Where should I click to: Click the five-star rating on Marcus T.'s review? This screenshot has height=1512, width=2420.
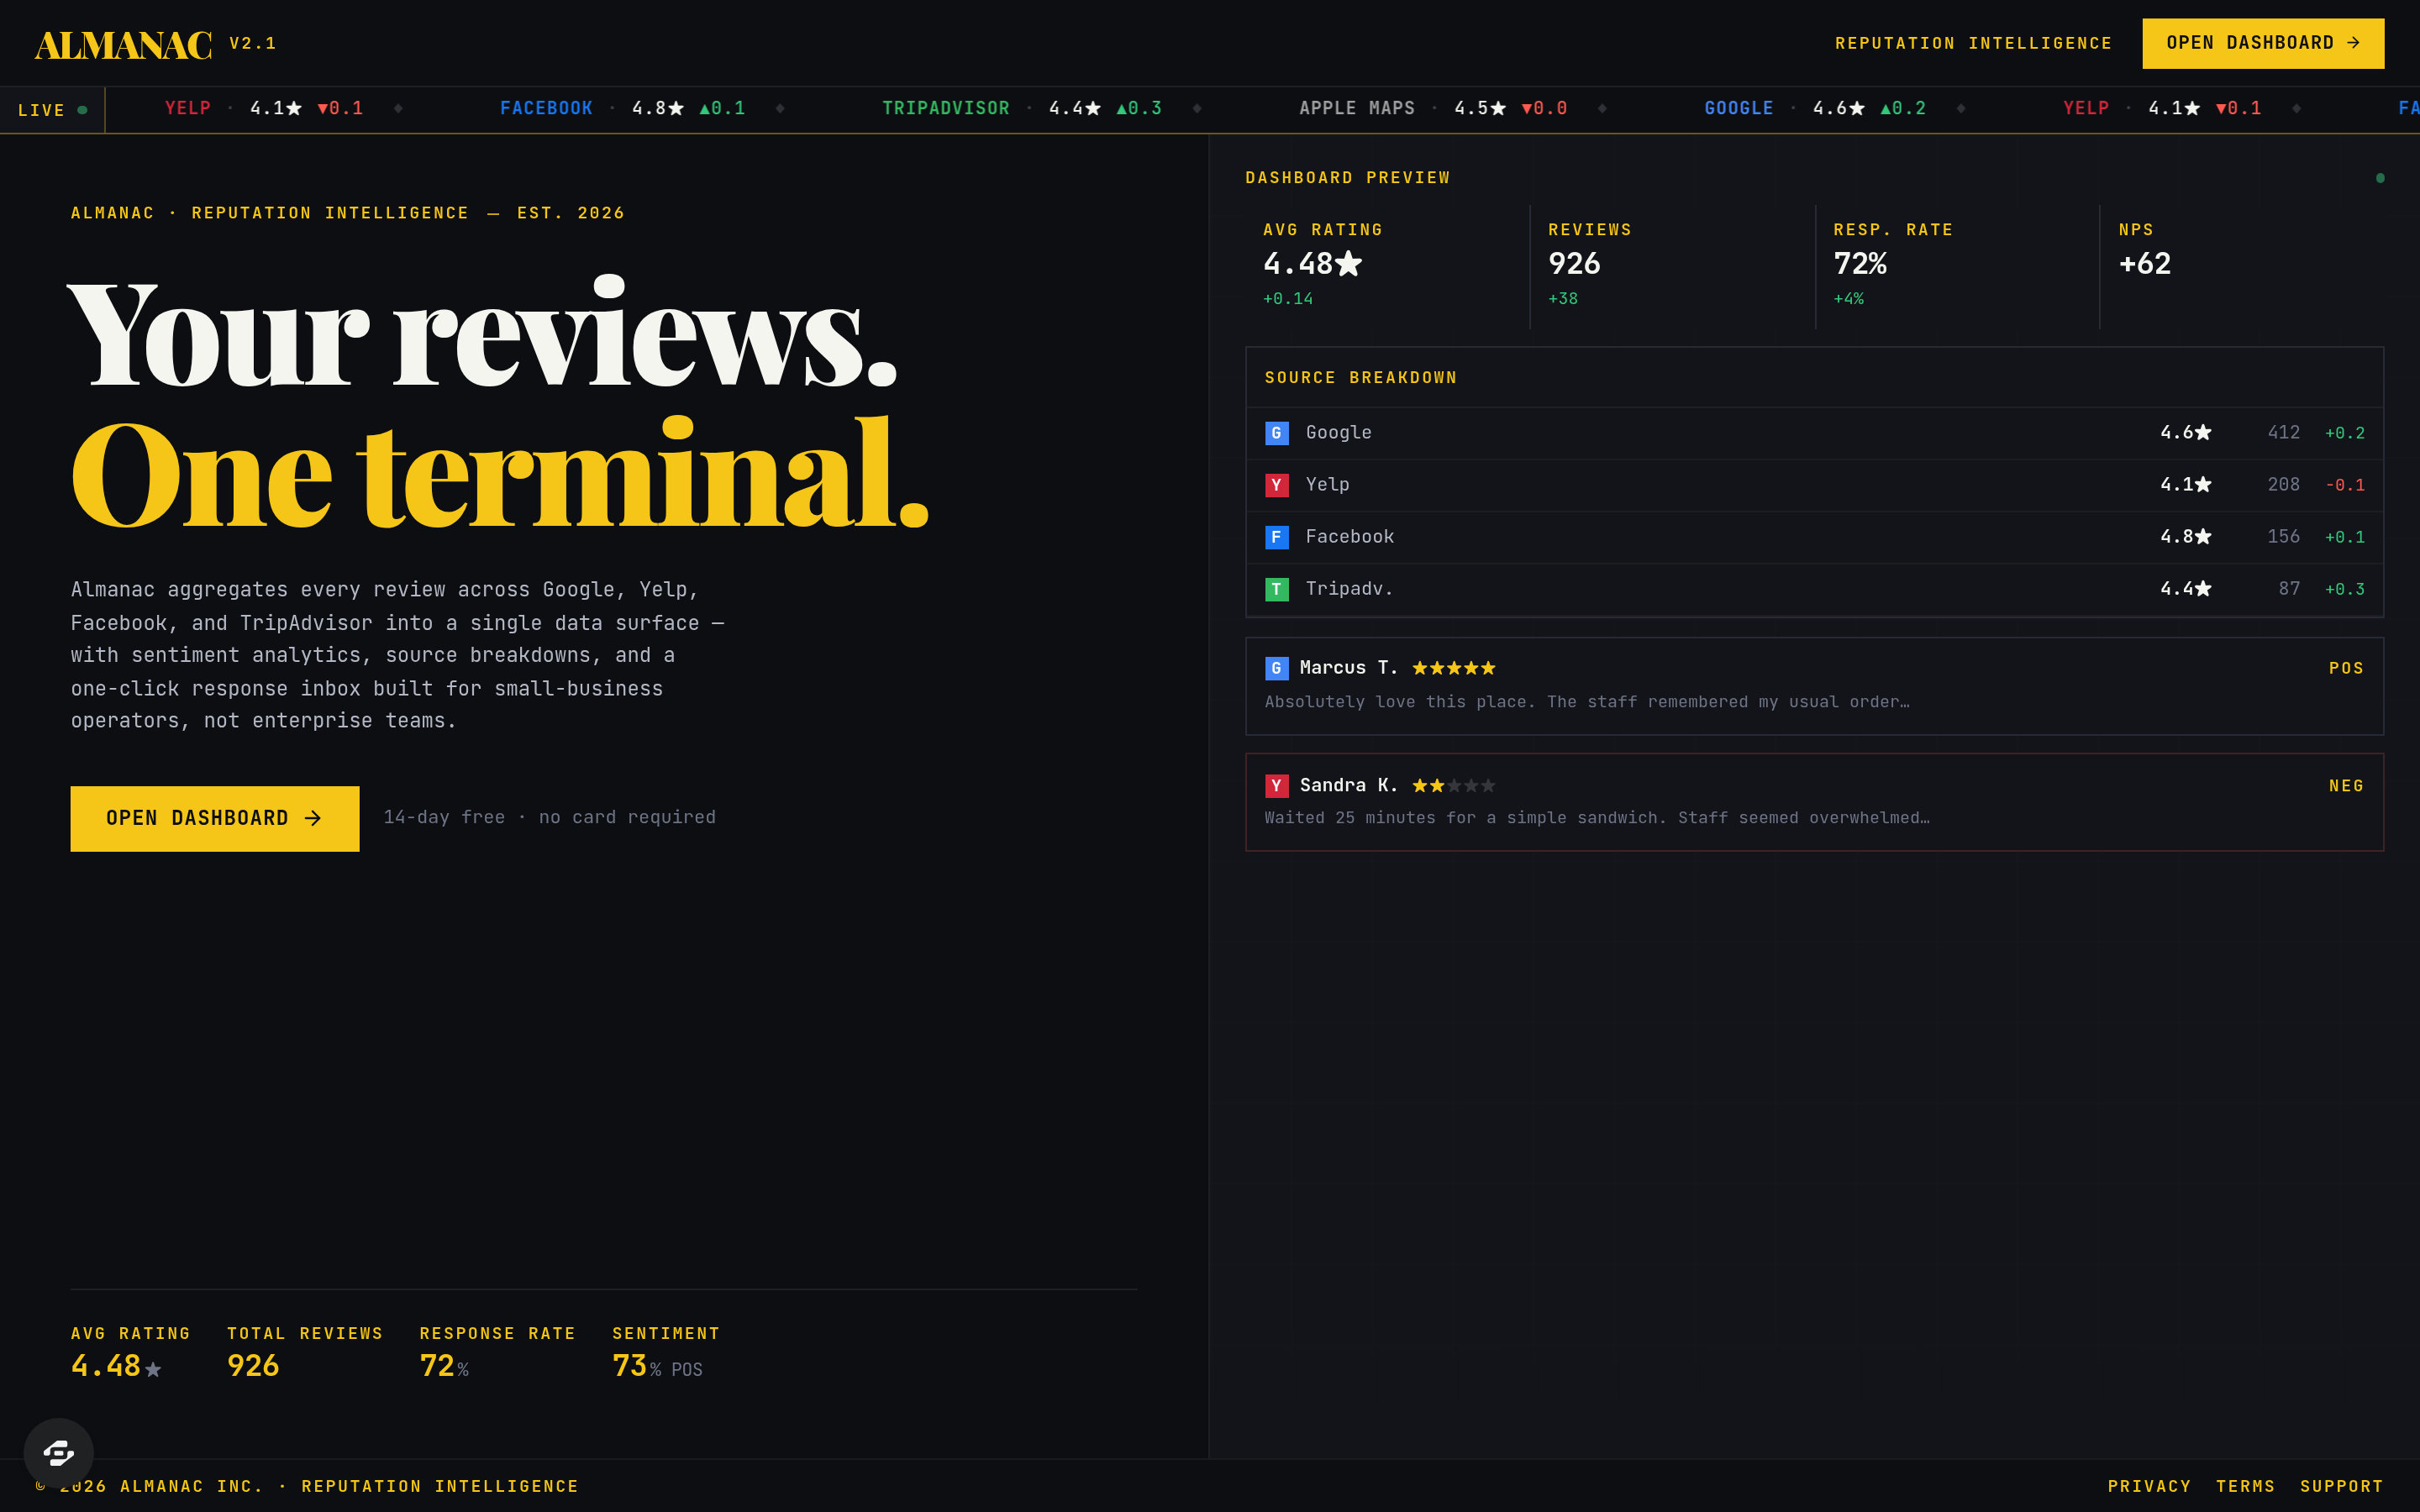click(1454, 668)
